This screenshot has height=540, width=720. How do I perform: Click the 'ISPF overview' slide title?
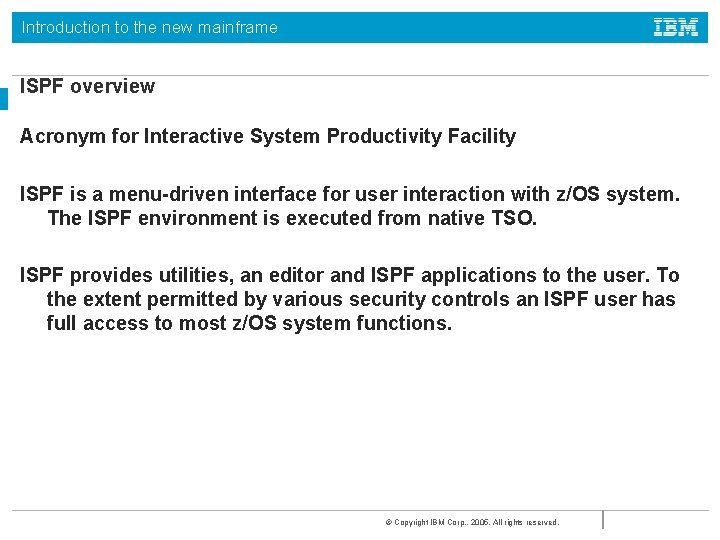[x=87, y=86]
